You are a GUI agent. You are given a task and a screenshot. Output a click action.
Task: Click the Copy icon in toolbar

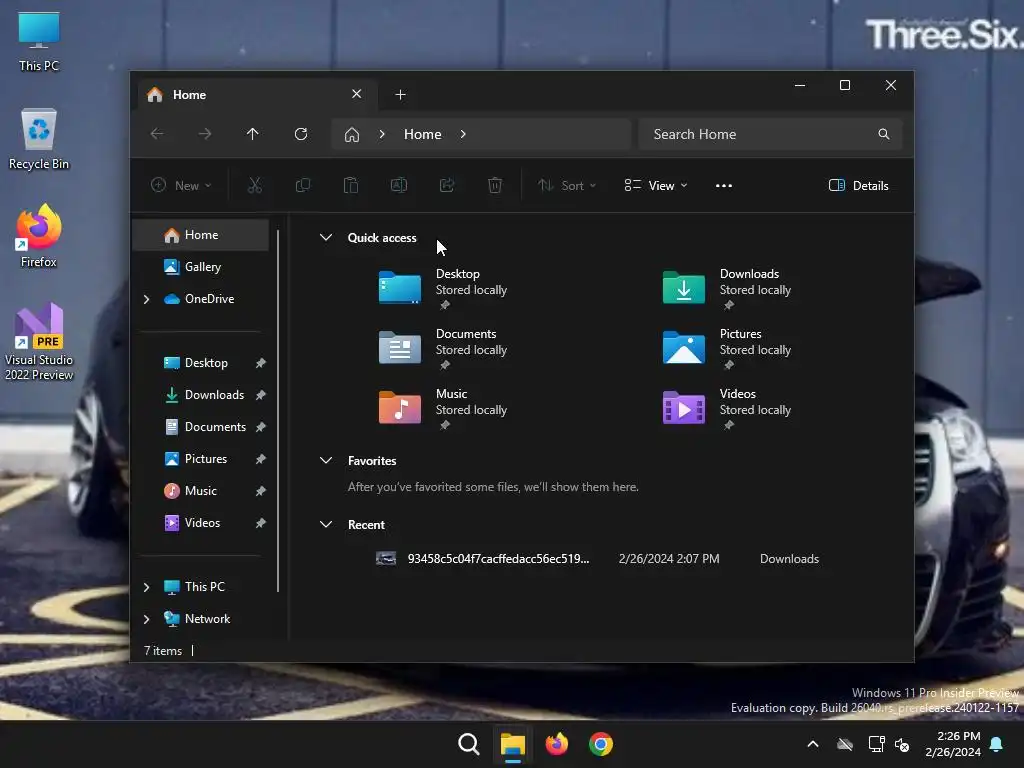pos(303,185)
